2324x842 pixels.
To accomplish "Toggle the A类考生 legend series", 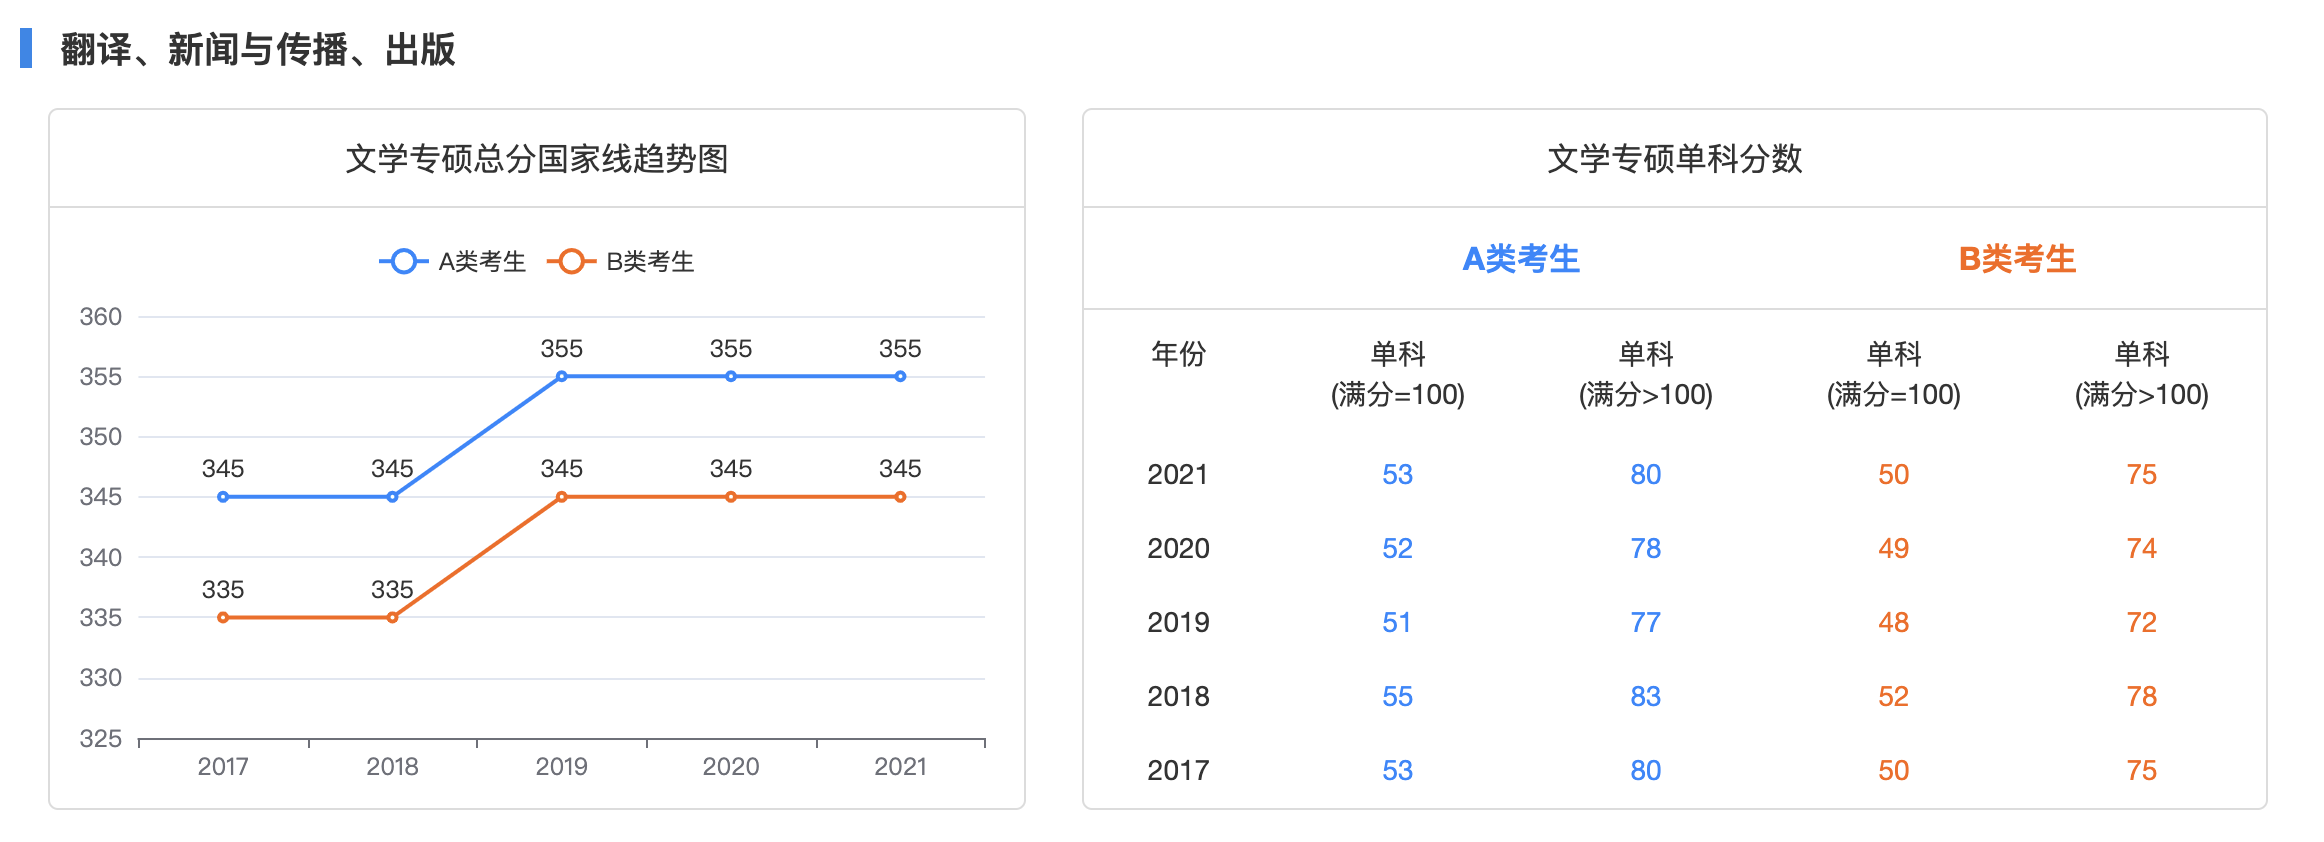I will point(453,262).
